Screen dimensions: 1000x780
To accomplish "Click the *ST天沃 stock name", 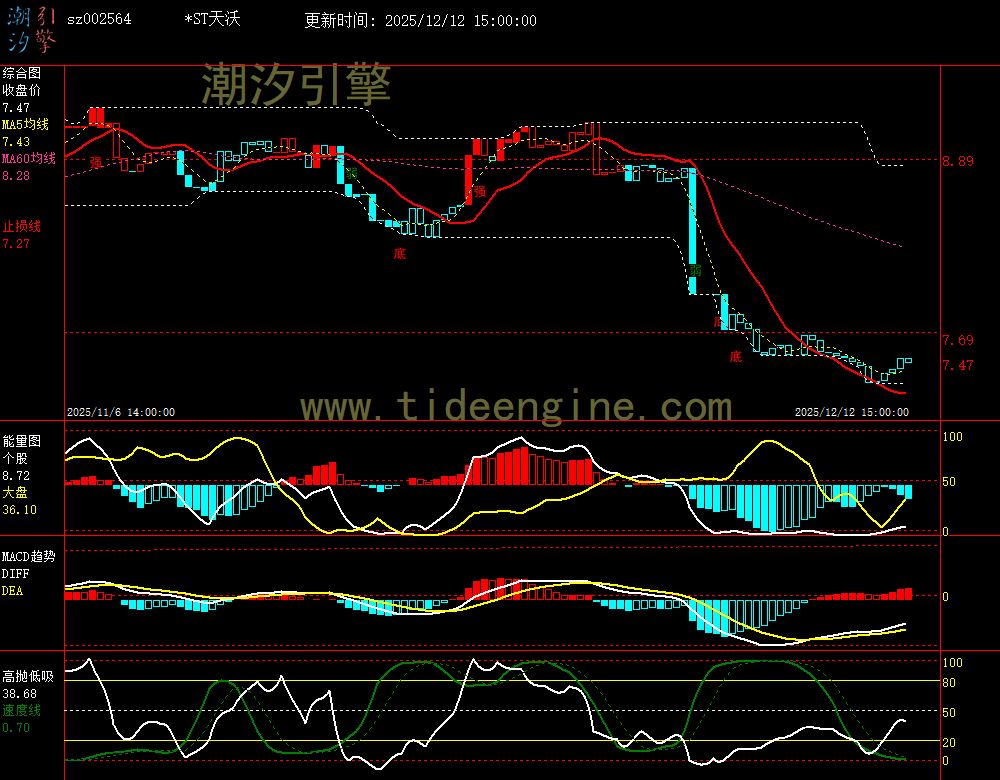I will click(x=212, y=19).
